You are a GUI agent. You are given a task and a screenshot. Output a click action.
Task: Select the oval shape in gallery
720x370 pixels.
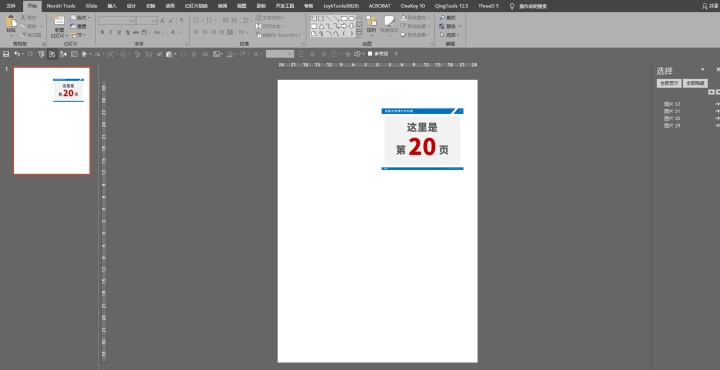(x=351, y=18)
